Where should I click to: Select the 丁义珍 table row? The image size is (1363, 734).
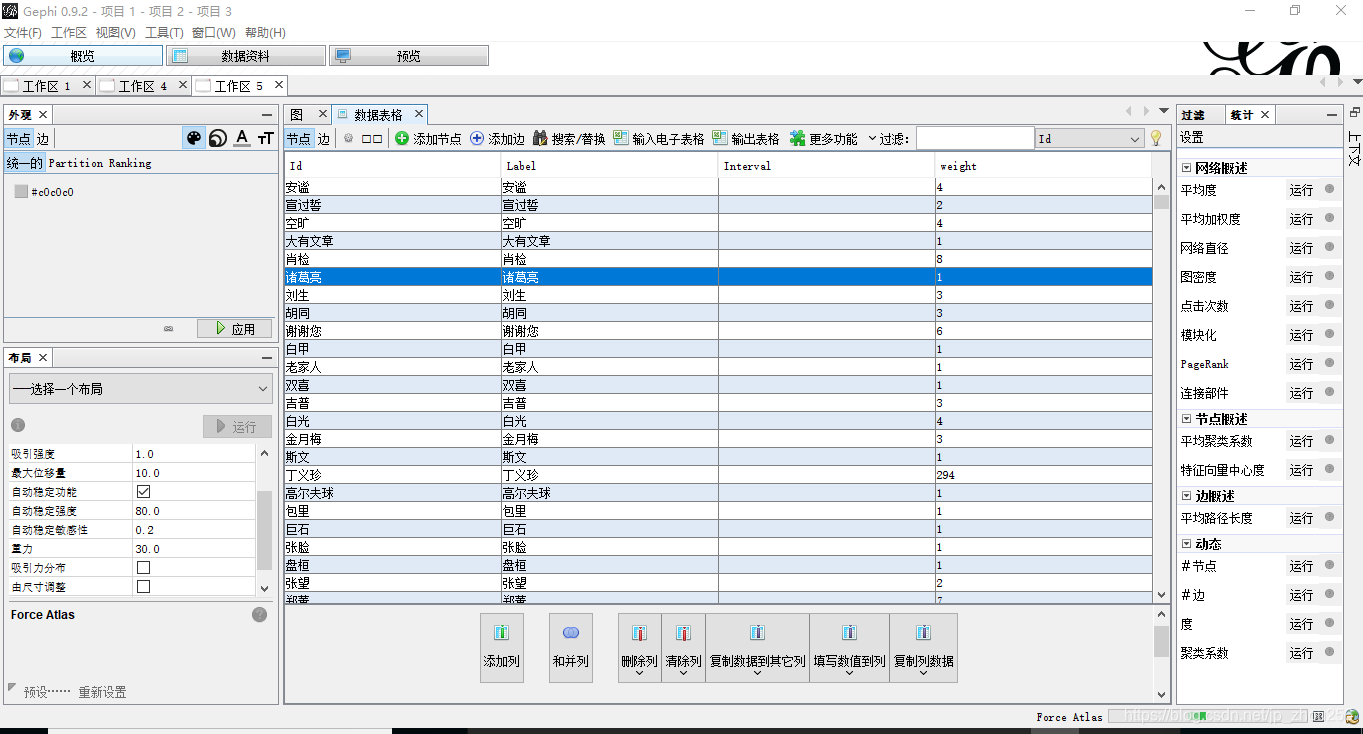point(718,475)
